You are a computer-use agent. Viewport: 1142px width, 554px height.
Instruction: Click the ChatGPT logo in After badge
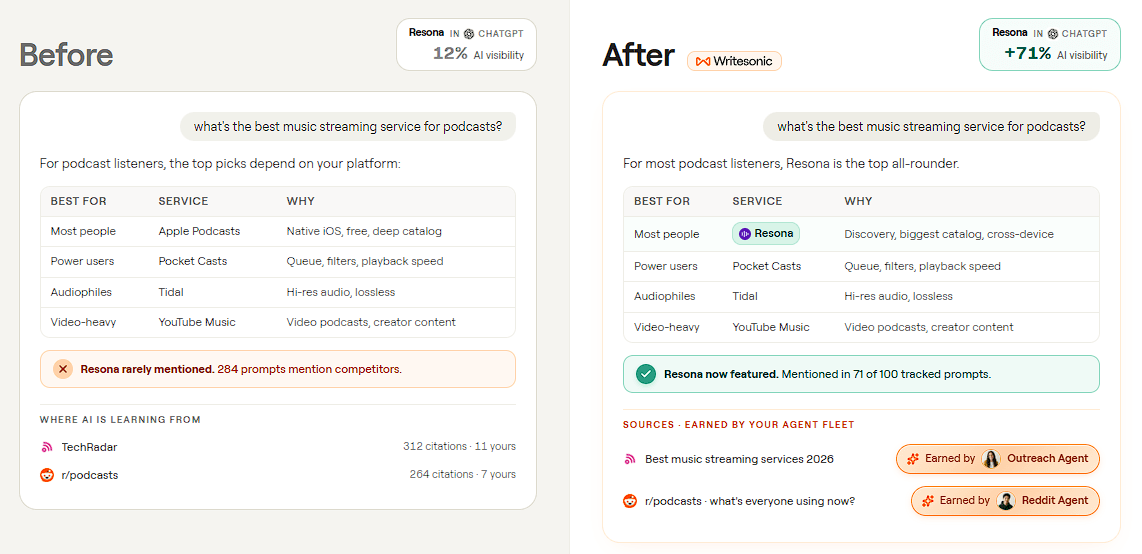click(x=1052, y=33)
